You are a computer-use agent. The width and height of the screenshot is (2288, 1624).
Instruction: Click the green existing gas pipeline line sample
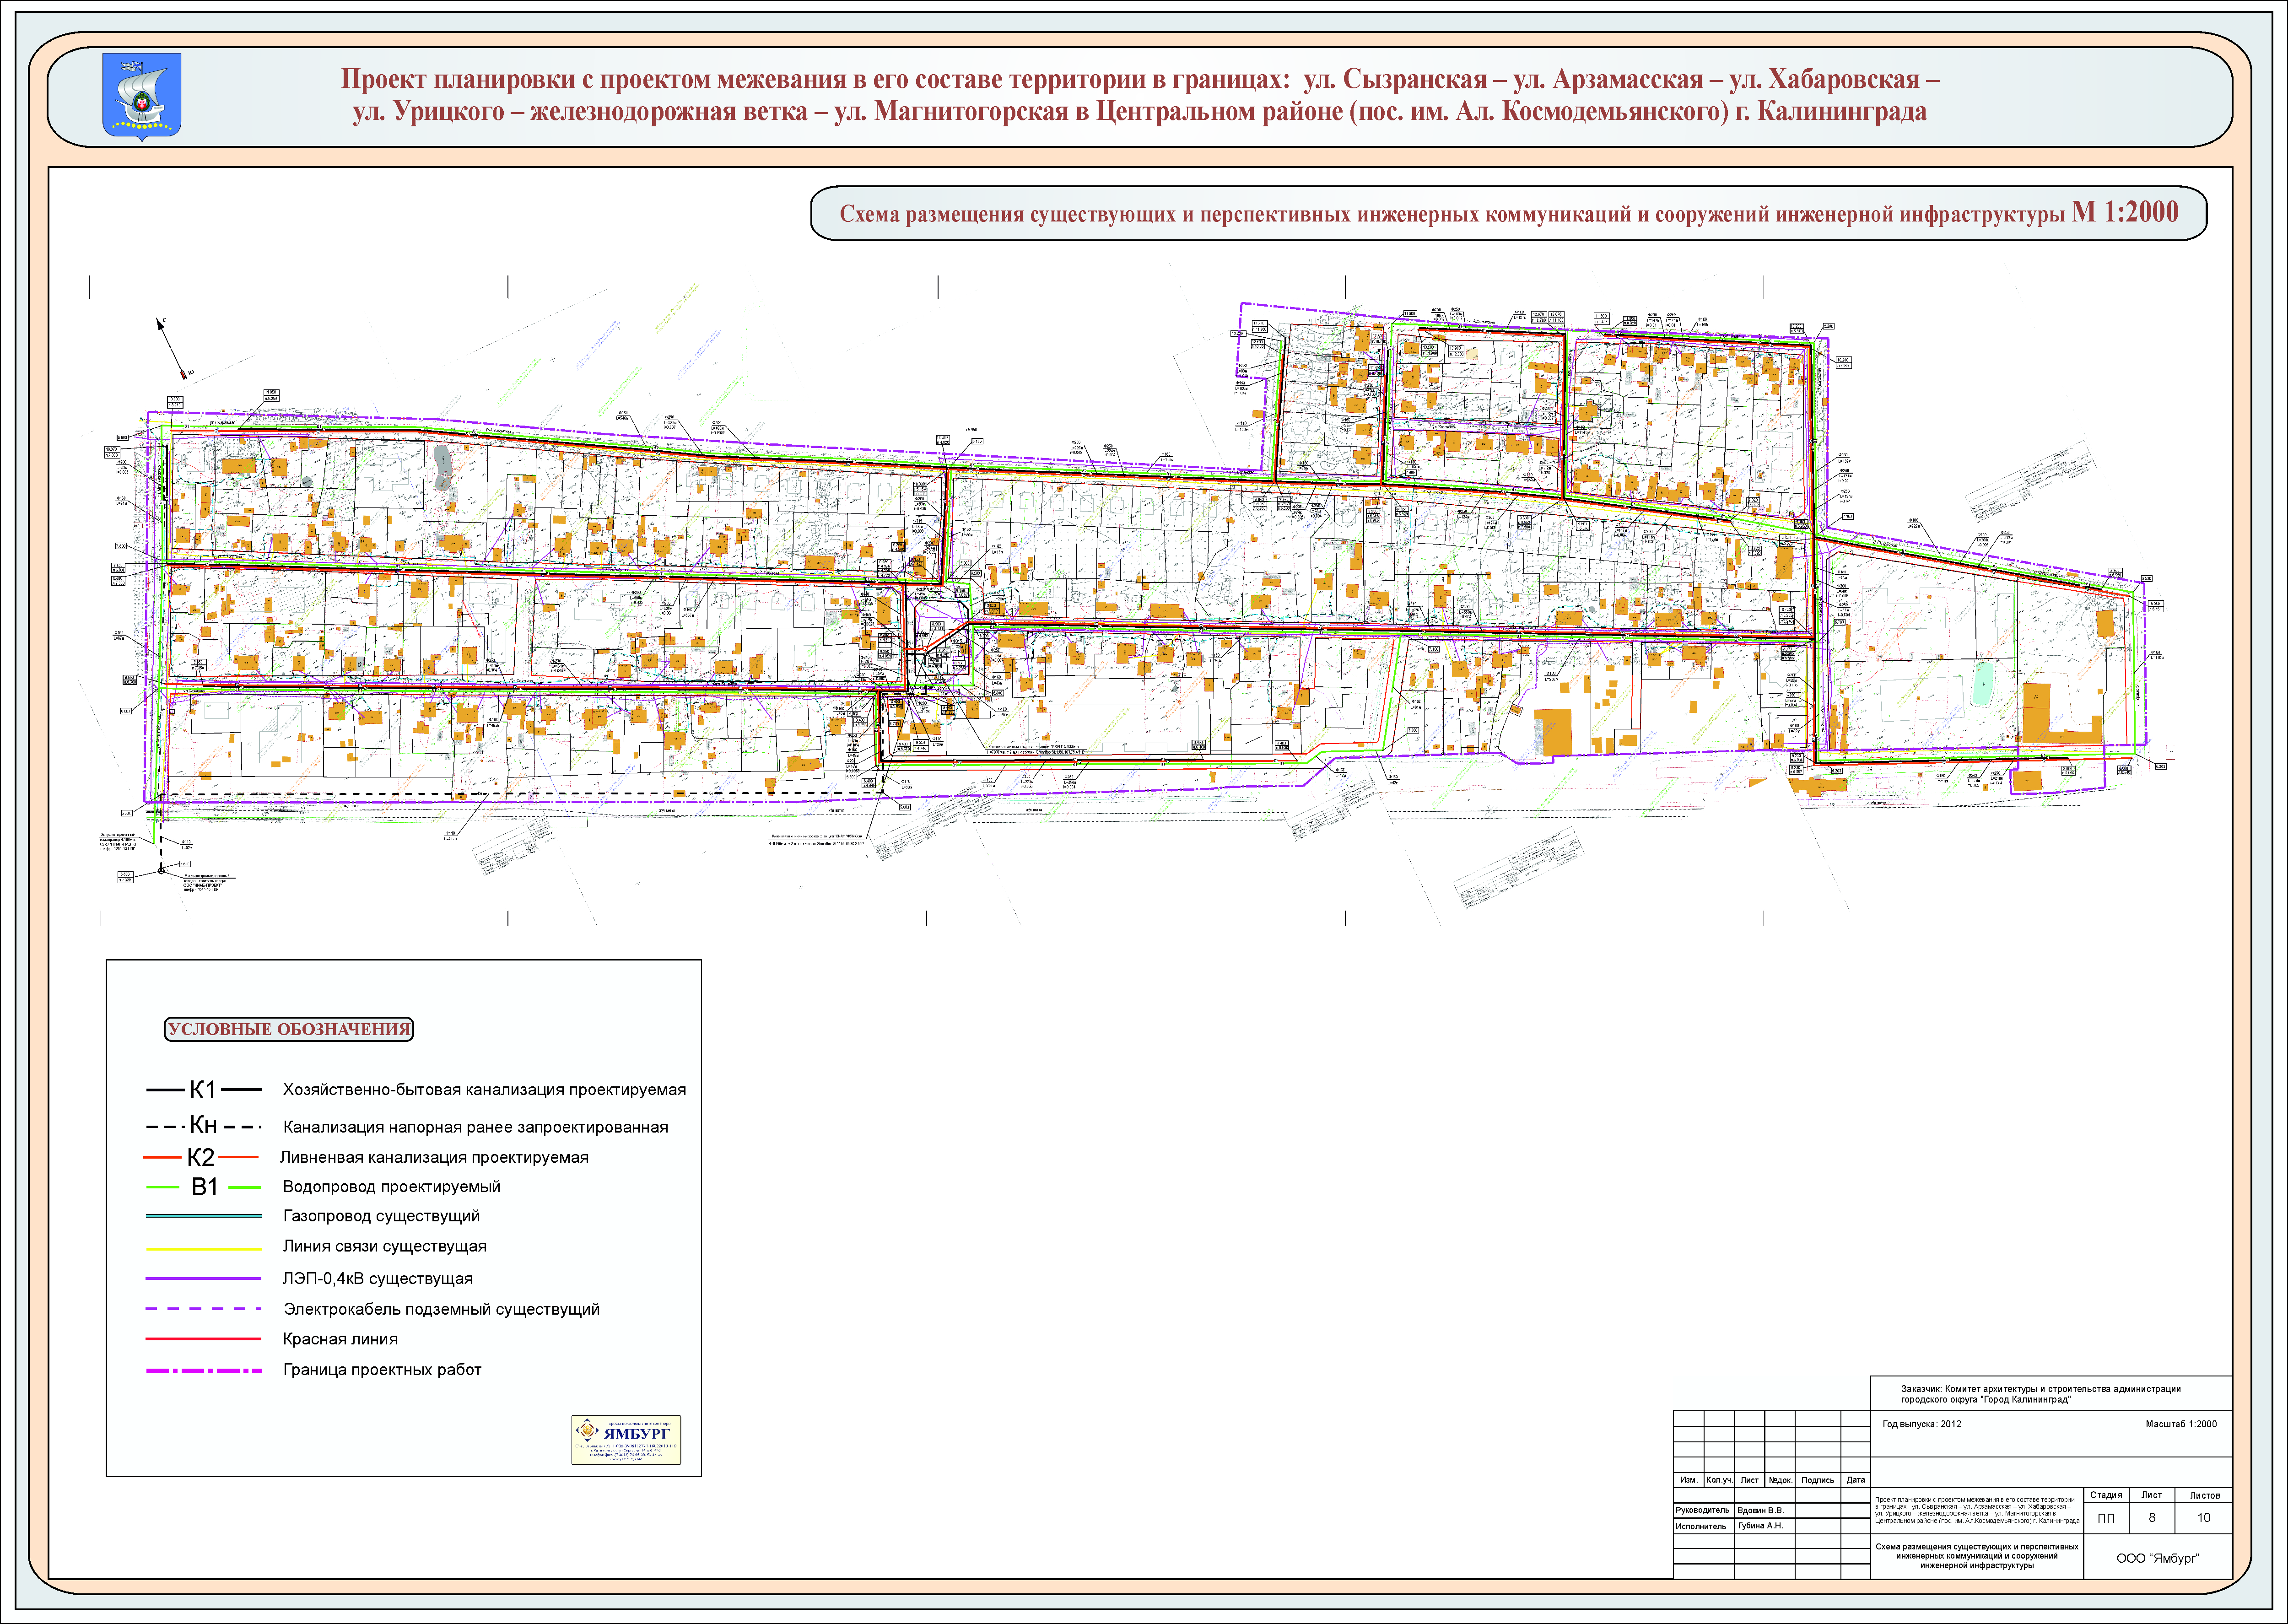tap(203, 1216)
